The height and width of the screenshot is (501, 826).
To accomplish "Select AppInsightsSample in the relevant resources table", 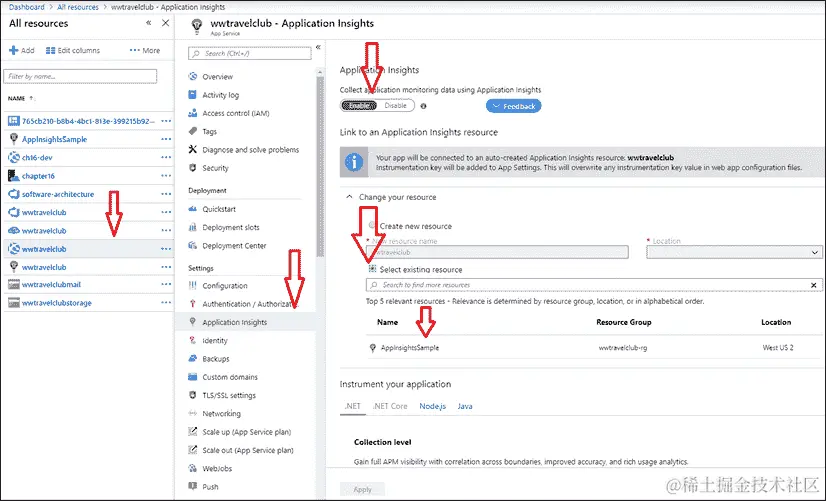I will pos(409,348).
